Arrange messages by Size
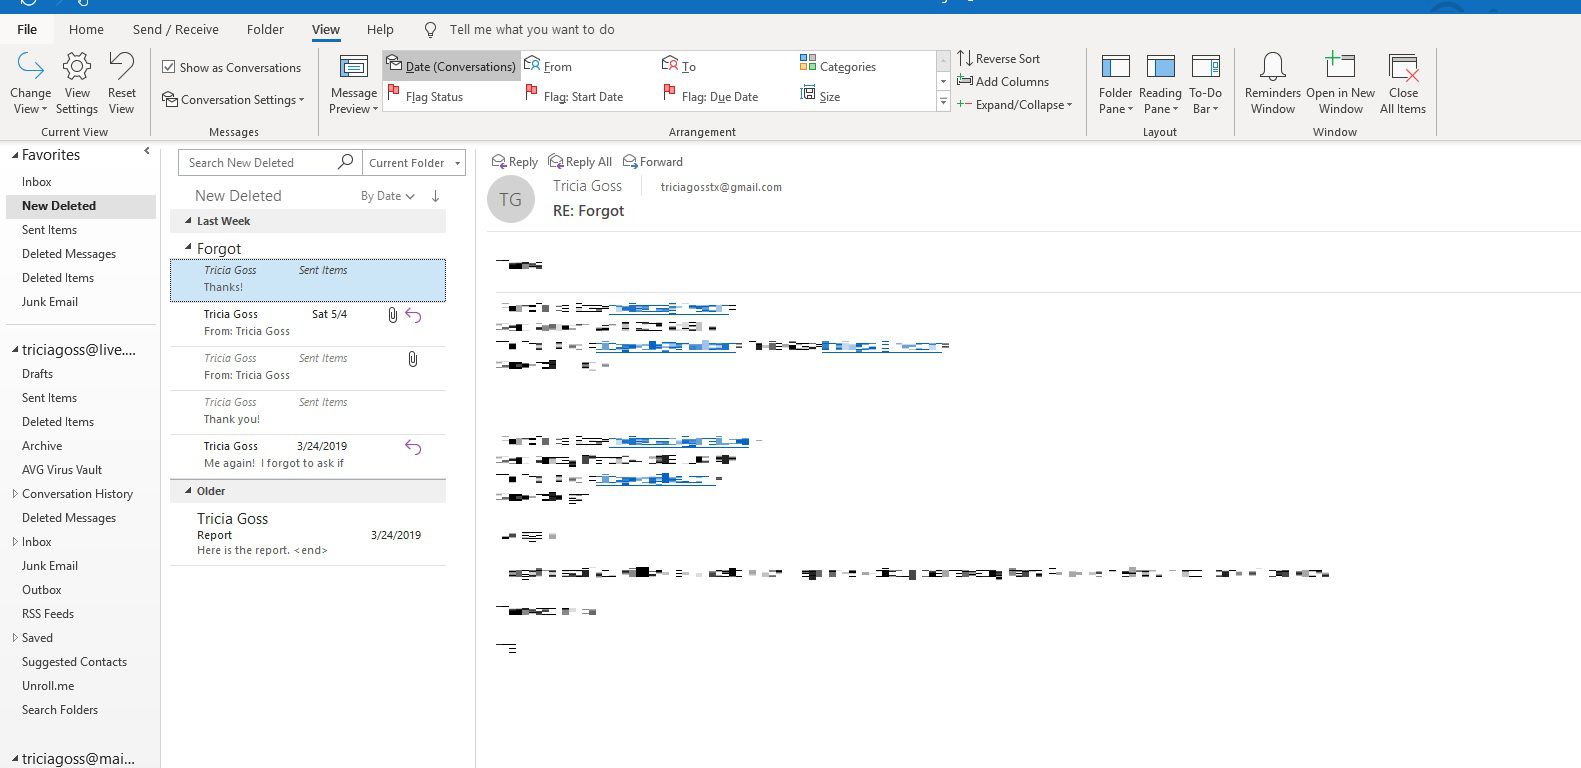 (x=820, y=96)
